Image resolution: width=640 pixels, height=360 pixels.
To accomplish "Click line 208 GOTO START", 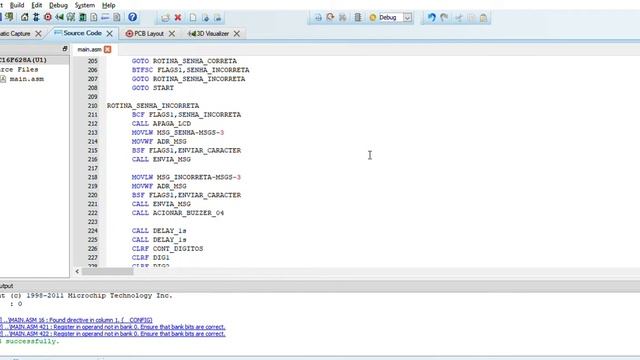I will point(153,88).
